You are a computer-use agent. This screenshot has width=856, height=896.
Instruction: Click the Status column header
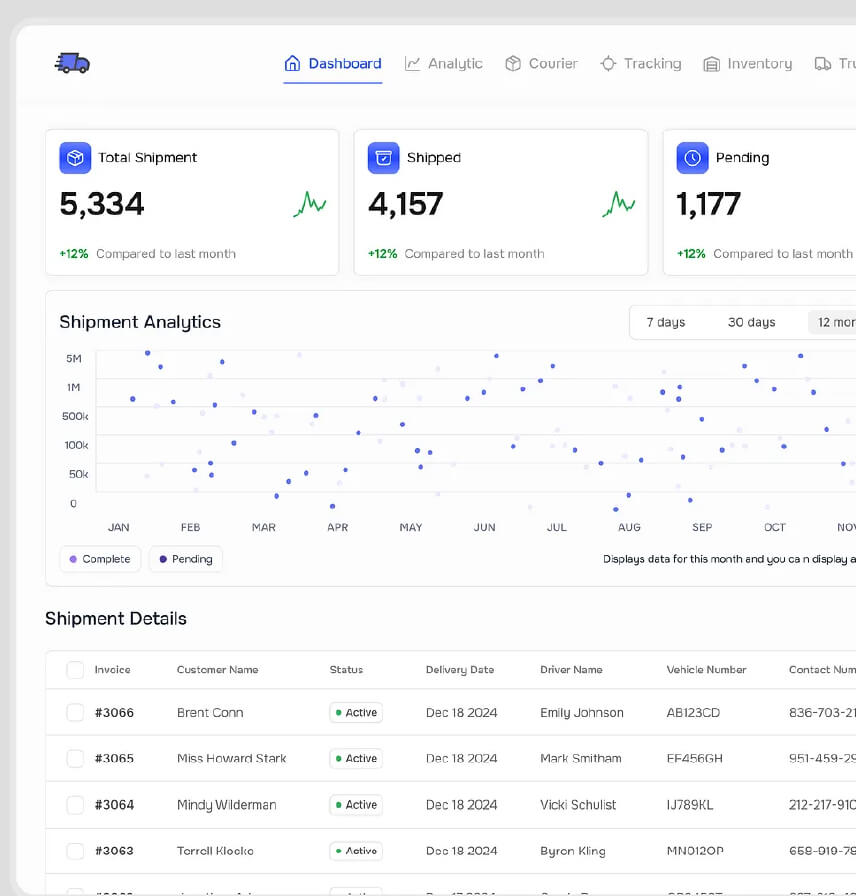tap(346, 670)
